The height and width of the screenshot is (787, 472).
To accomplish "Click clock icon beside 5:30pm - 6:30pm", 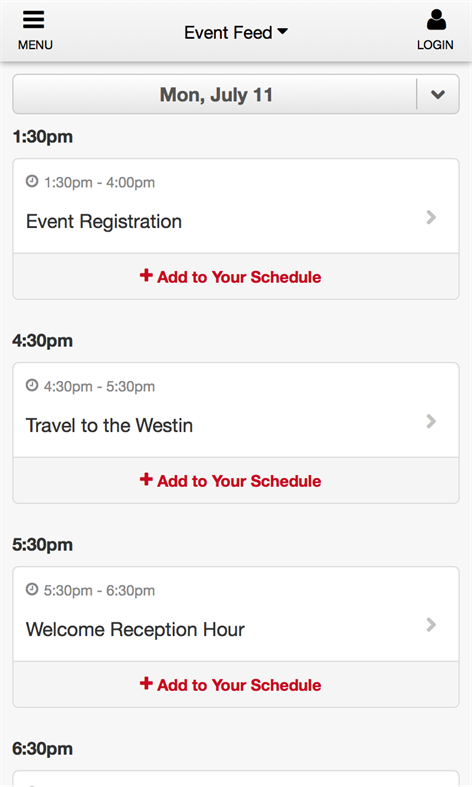I will coord(32,589).
